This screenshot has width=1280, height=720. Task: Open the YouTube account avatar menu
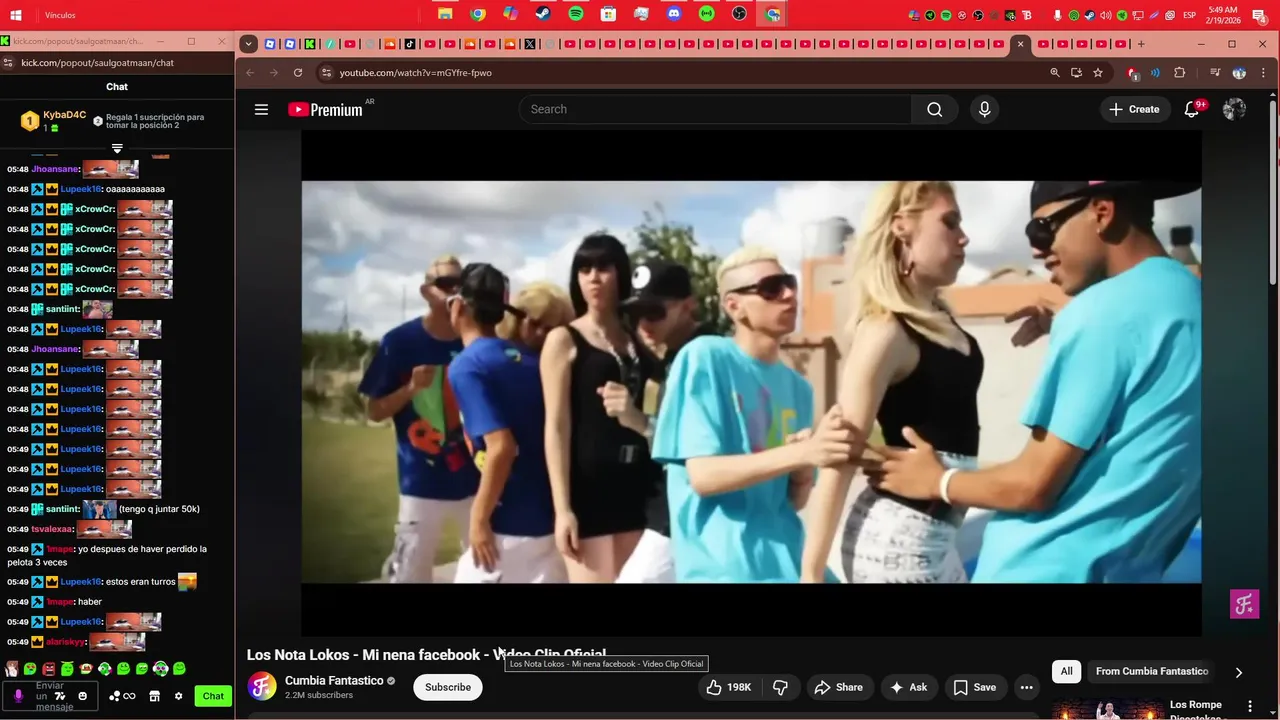(x=1235, y=110)
